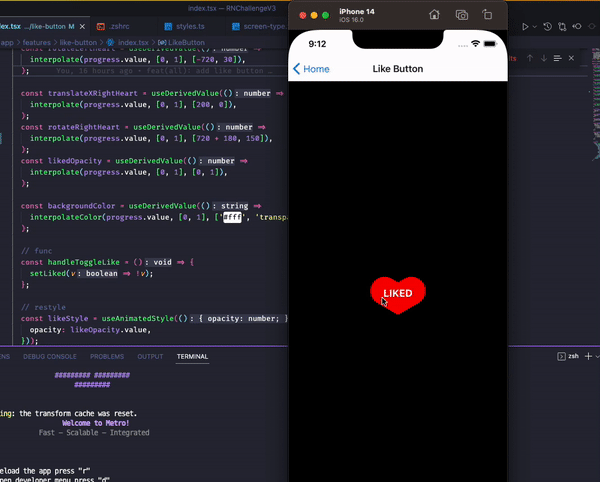
Task: Open the screen-type editor tab
Action: point(259,26)
